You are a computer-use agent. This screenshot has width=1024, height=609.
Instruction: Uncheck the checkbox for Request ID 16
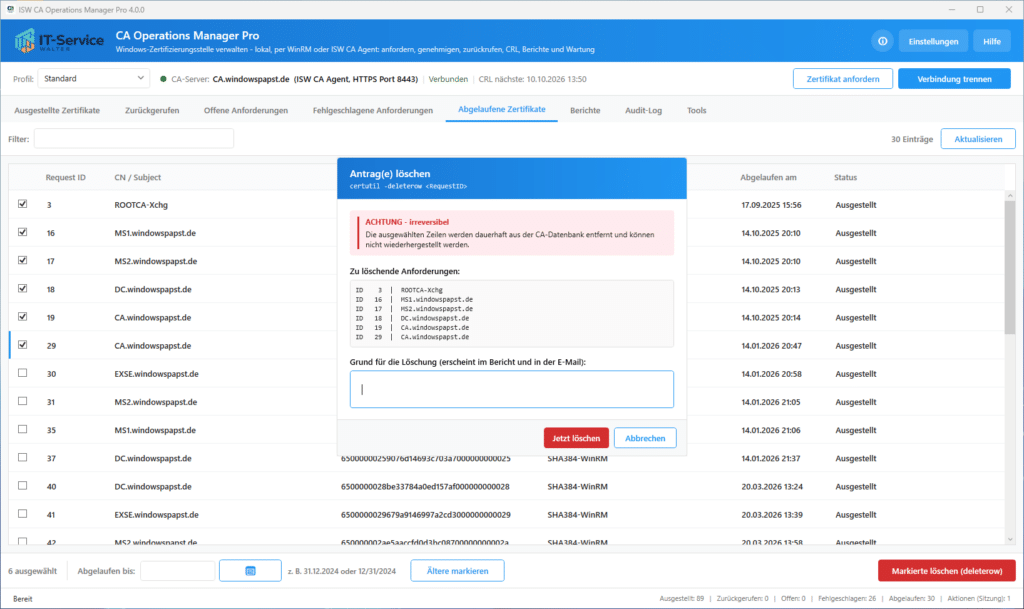[x=23, y=232]
